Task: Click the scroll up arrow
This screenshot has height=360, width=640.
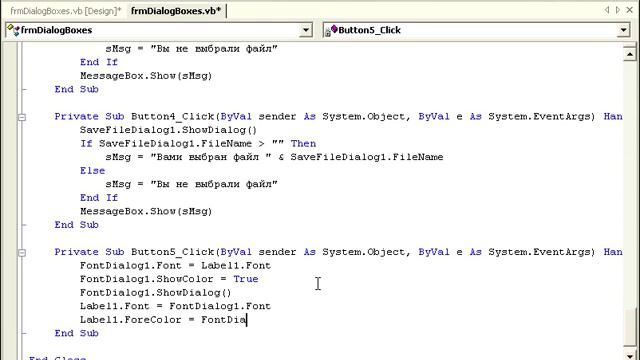Action: [630, 54]
